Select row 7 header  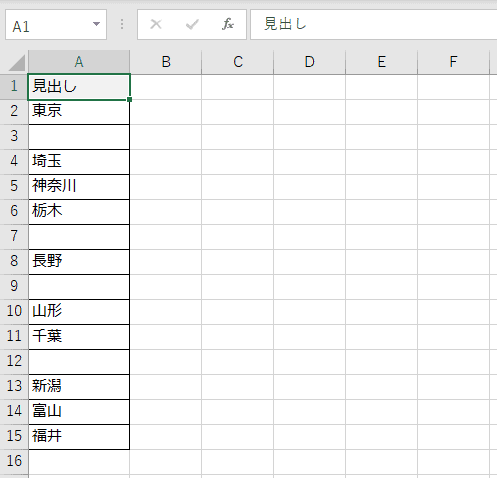(14, 236)
